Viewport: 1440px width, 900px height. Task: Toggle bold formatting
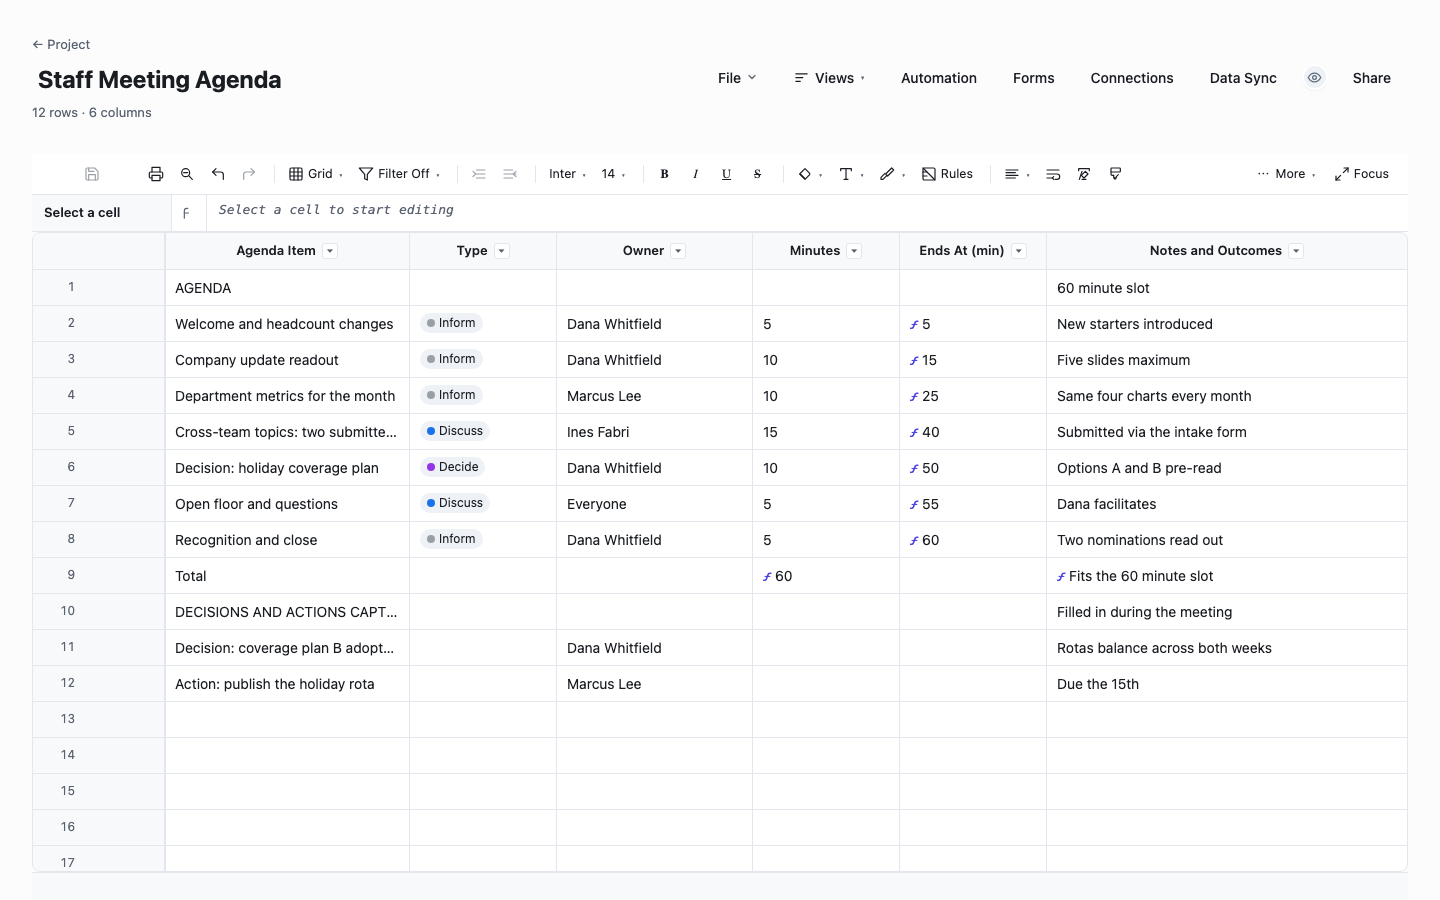click(x=664, y=174)
